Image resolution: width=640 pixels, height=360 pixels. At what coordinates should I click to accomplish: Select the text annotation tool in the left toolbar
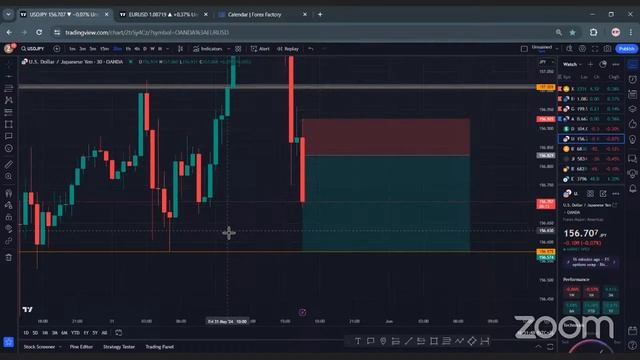point(9,136)
